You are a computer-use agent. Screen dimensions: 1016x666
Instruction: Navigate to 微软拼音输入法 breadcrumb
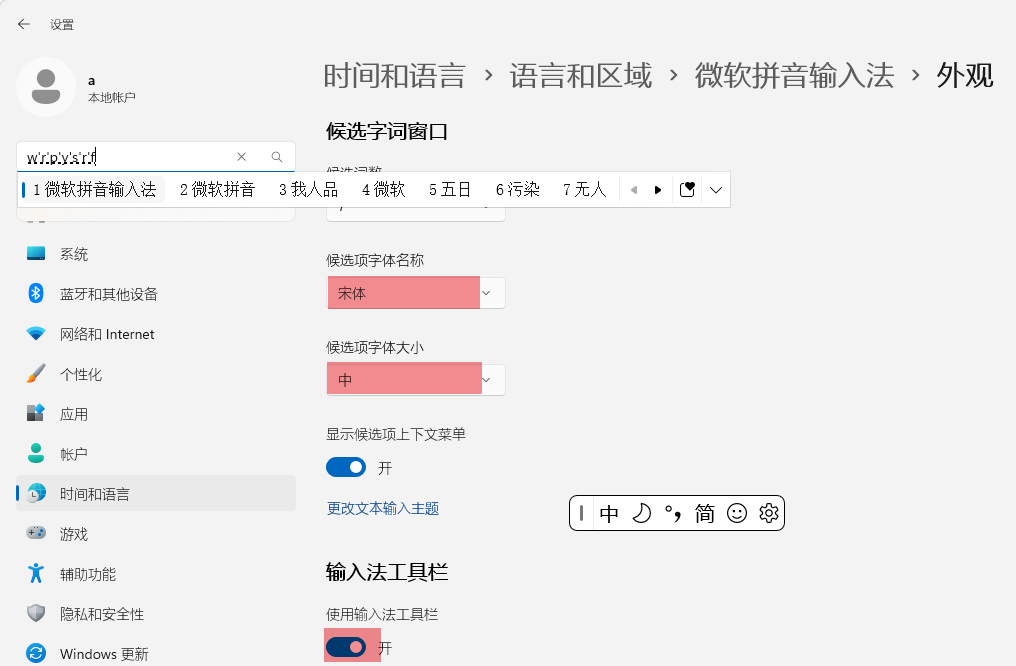[794, 76]
